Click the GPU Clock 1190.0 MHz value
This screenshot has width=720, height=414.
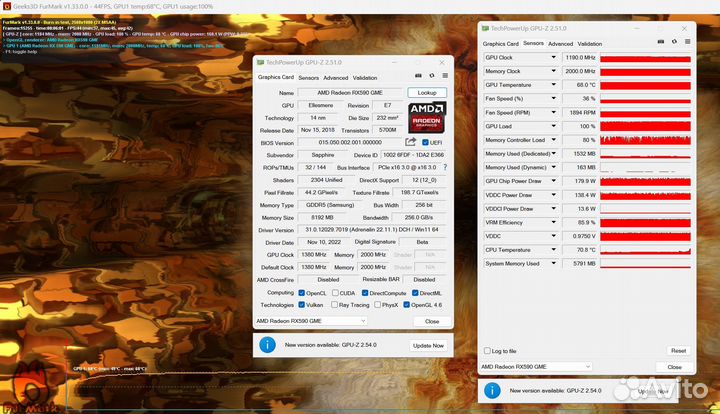click(x=580, y=57)
